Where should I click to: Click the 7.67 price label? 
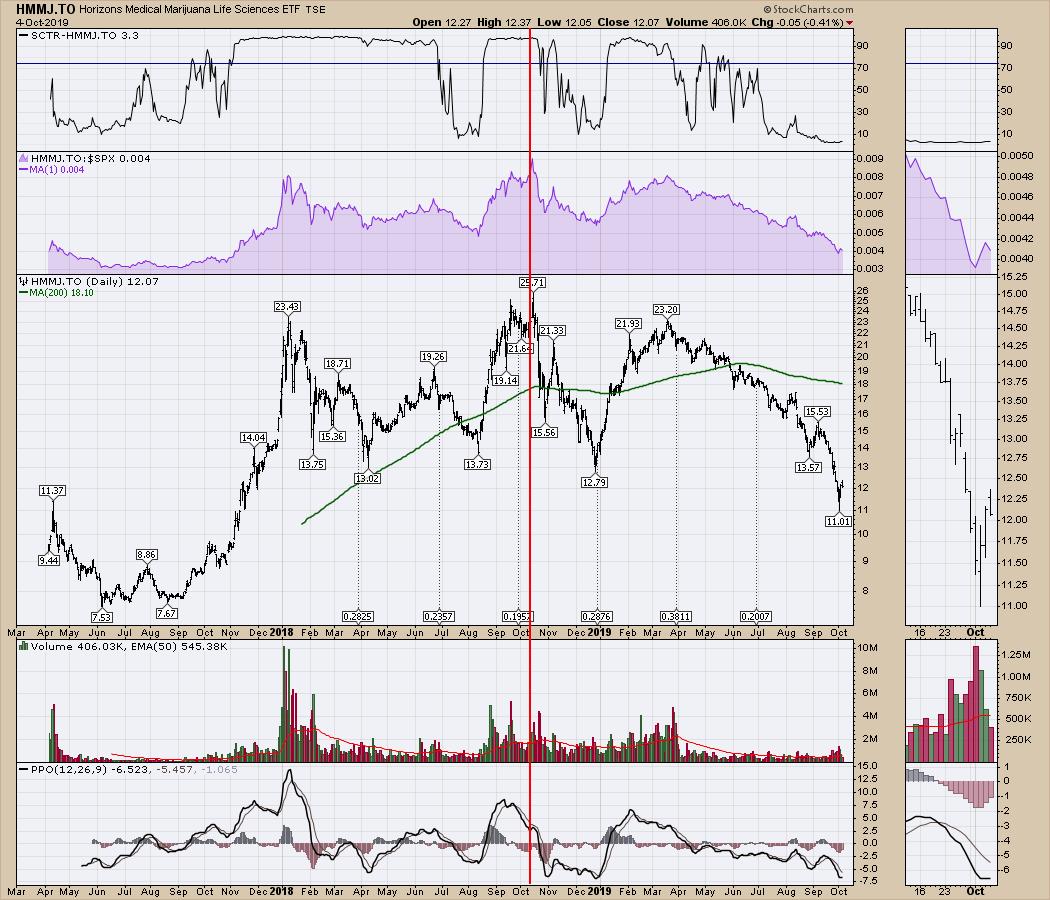(x=167, y=613)
